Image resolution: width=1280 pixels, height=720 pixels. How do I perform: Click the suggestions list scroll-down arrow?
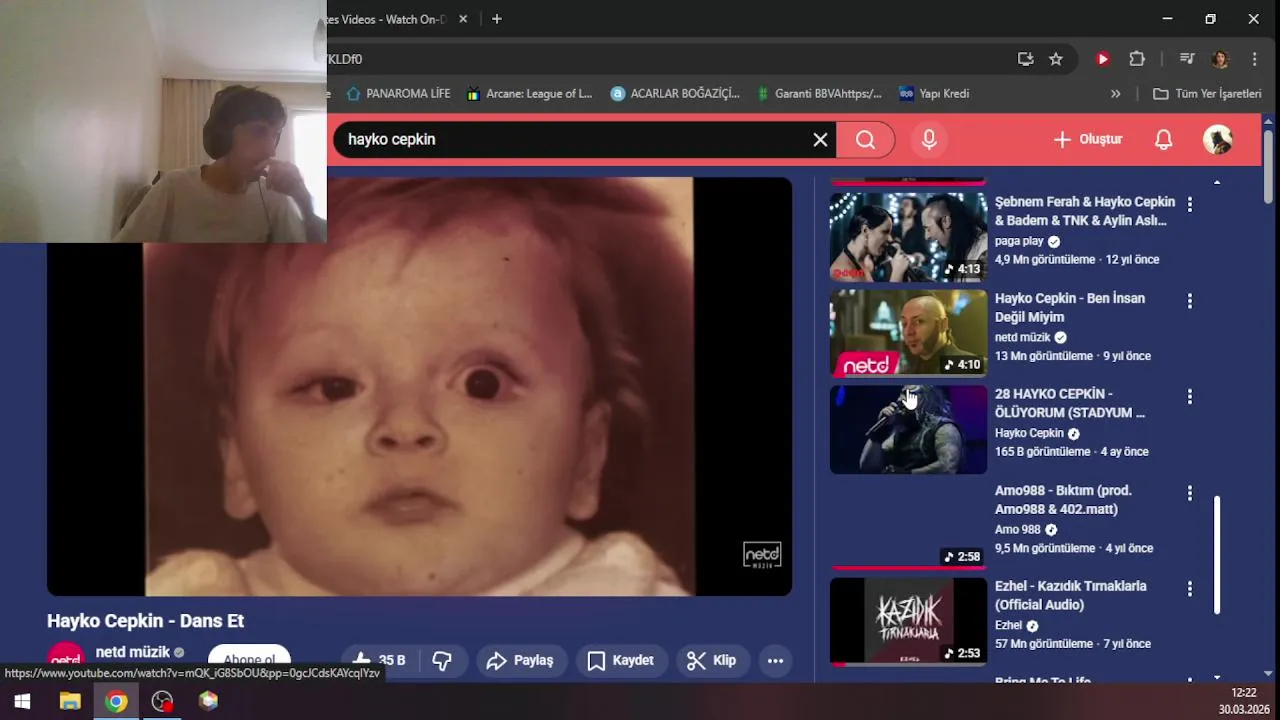point(1217,677)
